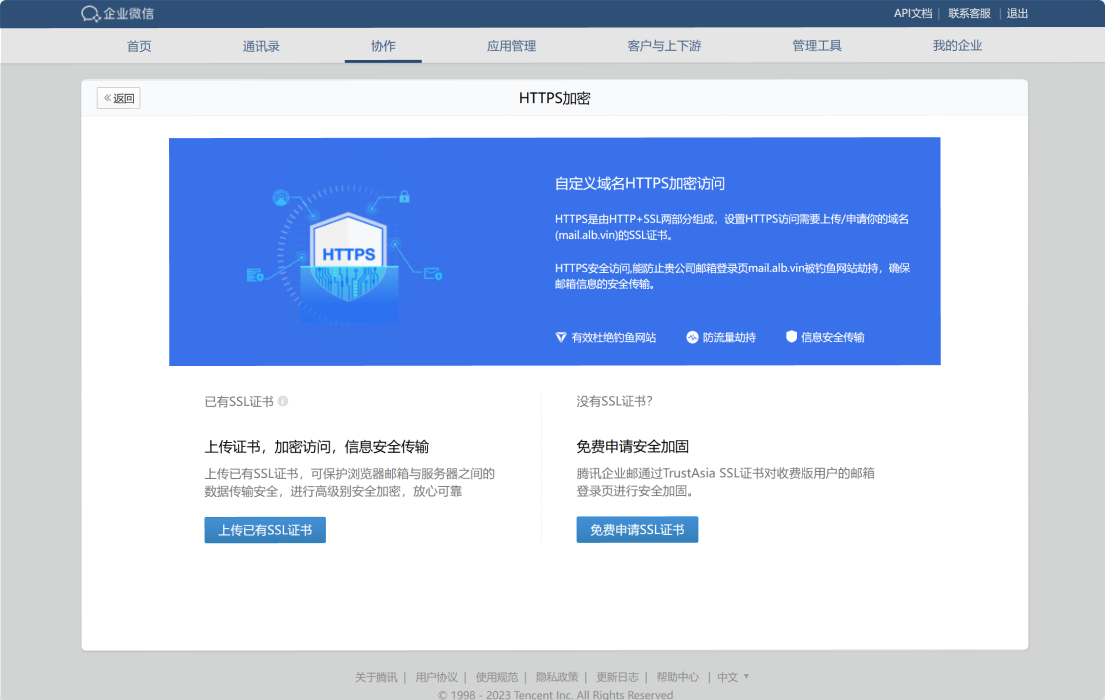Click the 免费申请SSL证书 button
Image resolution: width=1105 pixels, height=700 pixels.
(x=637, y=530)
